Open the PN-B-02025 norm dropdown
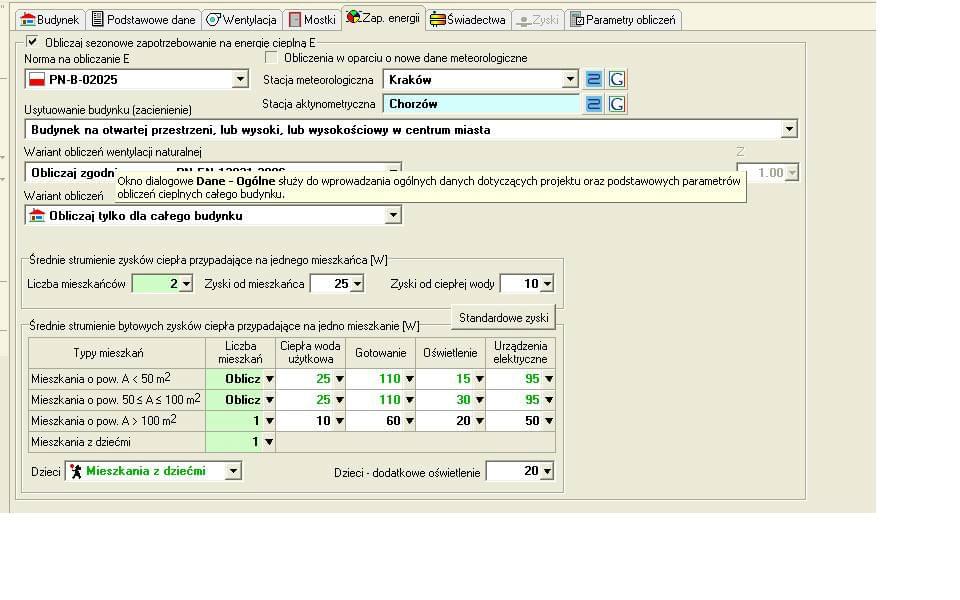Screen dimensions: 960x600 click(240, 79)
